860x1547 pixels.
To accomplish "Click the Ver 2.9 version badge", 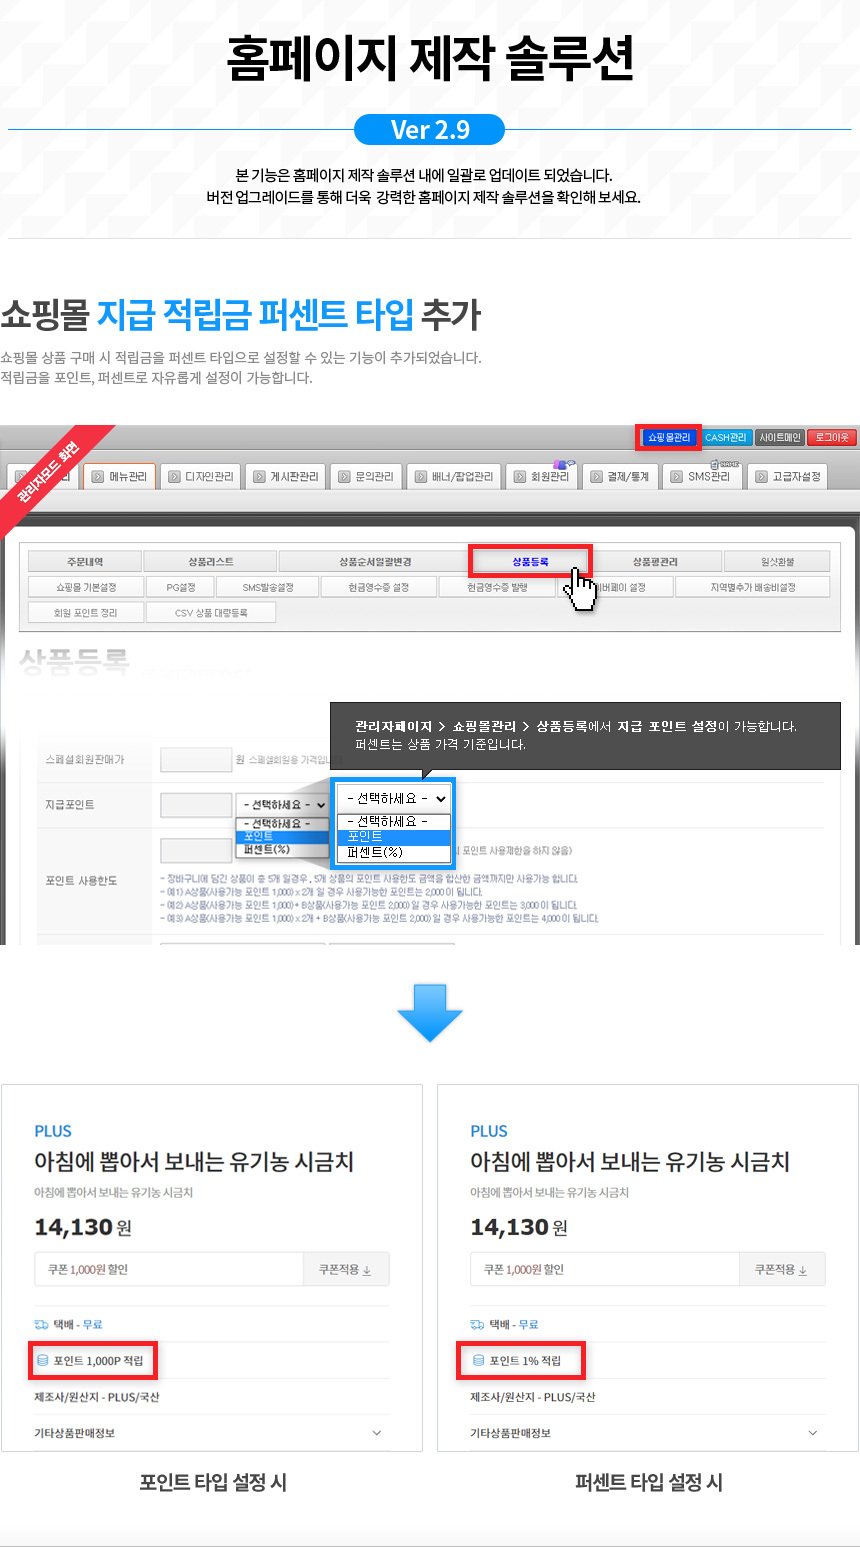I will (430, 130).
